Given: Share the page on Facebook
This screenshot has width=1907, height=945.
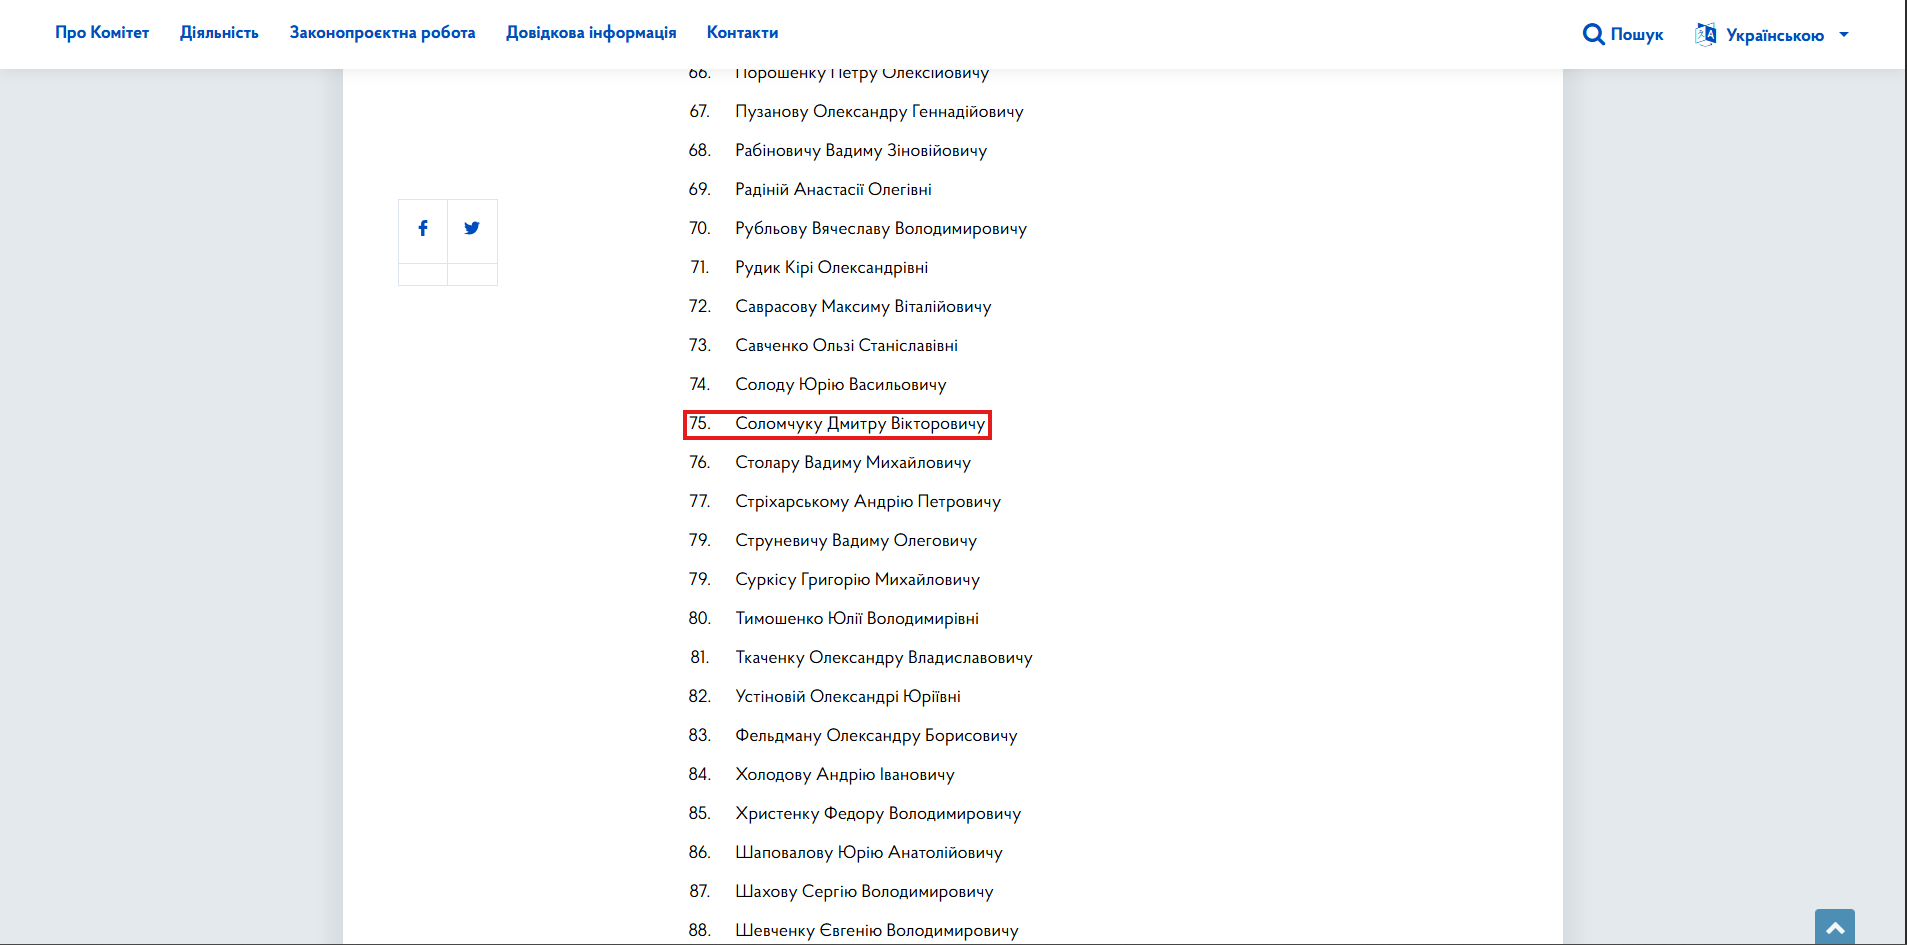Looking at the screenshot, I should (423, 228).
